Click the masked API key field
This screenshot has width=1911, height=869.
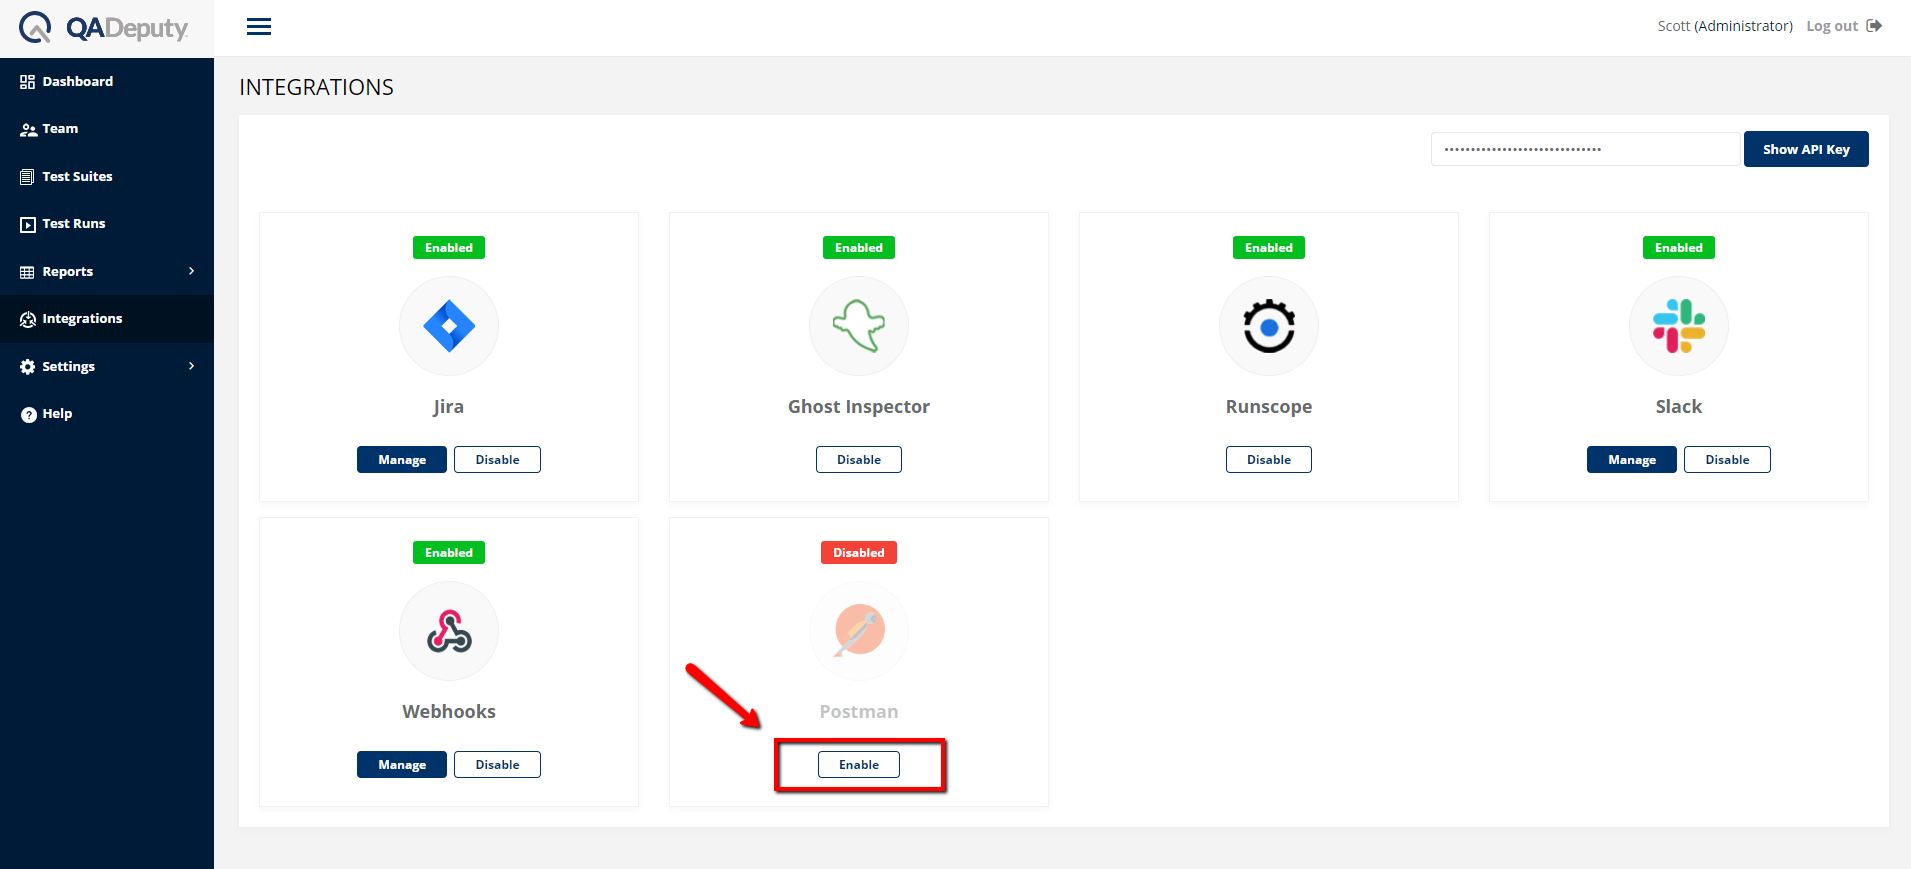[x=1586, y=149]
